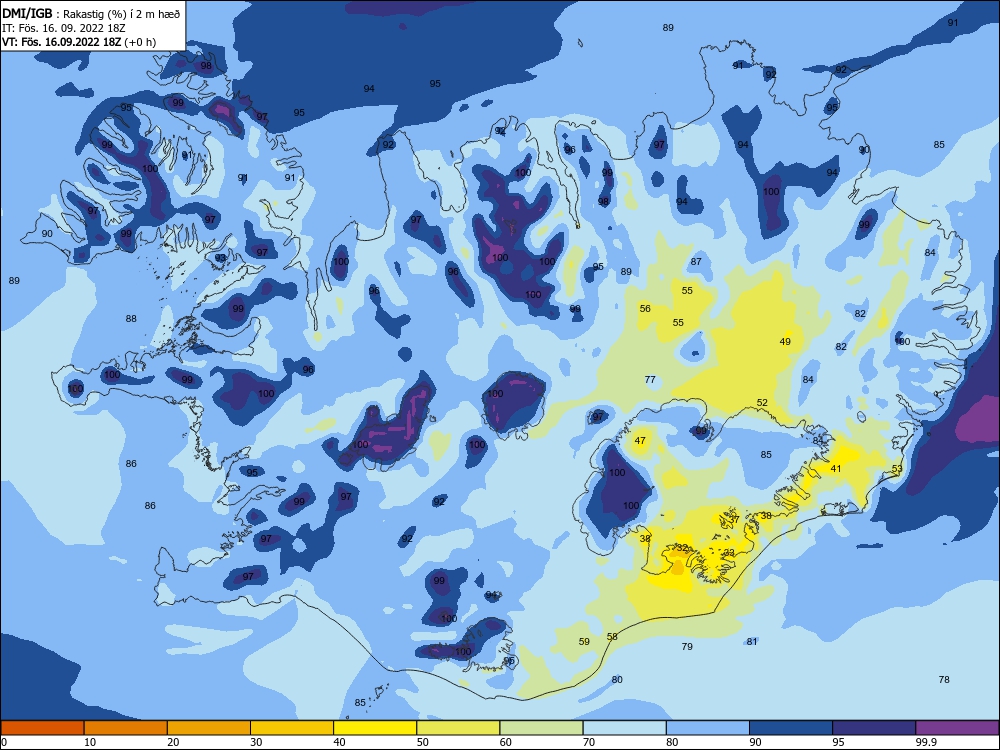Select the humidity value '81' offshore south
Screen dimensions: 1000x750
tap(752, 642)
